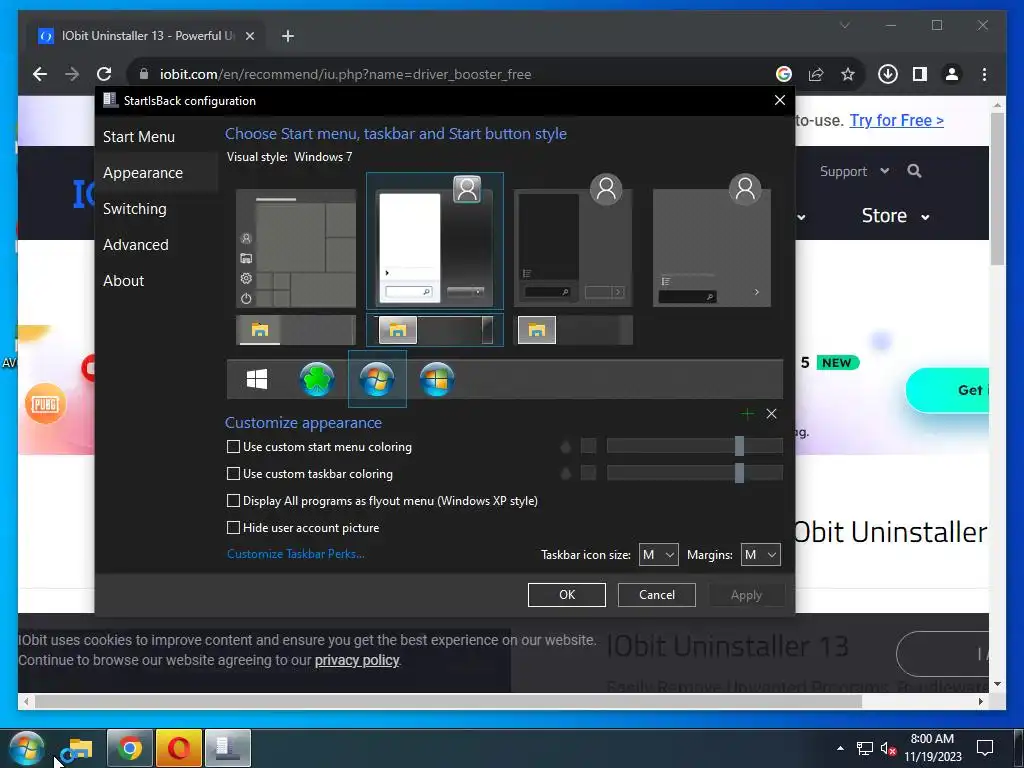Click the IObit site search icon
This screenshot has width=1024, height=768.
click(914, 171)
